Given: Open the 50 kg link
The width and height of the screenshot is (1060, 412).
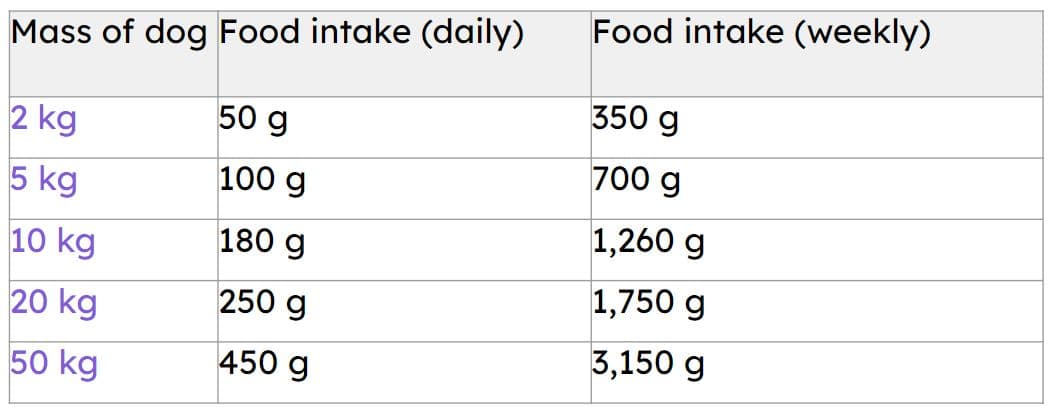Looking at the screenshot, I should (53, 362).
